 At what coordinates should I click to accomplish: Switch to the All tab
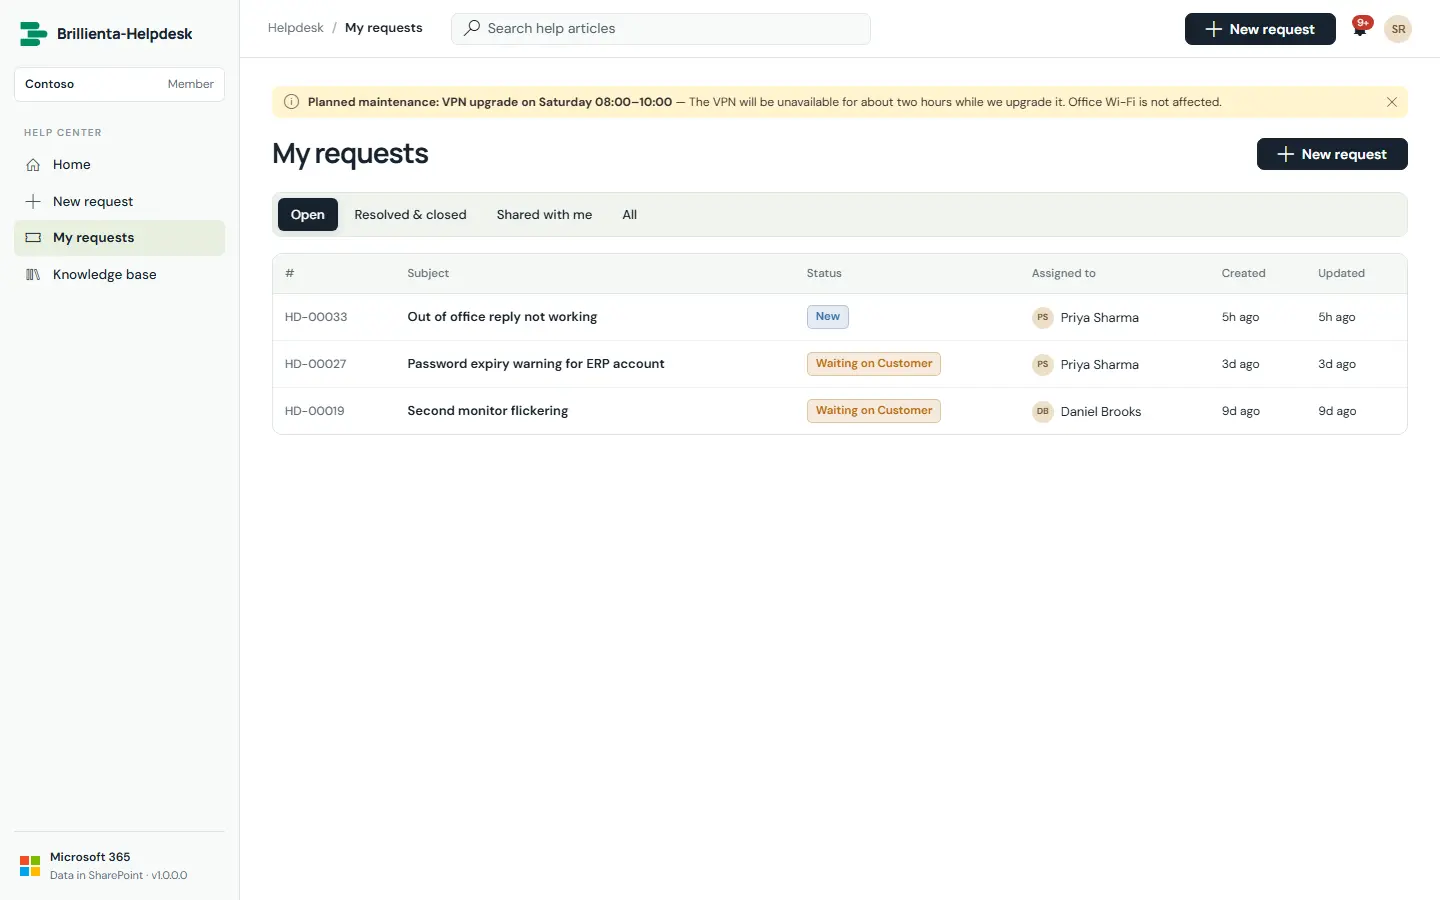point(630,215)
